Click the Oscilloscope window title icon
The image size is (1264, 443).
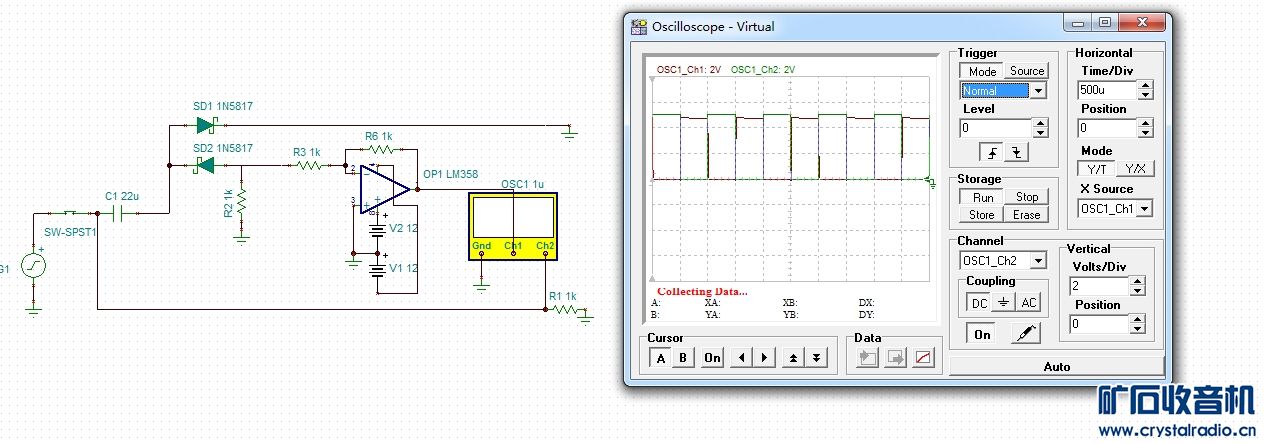pos(639,26)
